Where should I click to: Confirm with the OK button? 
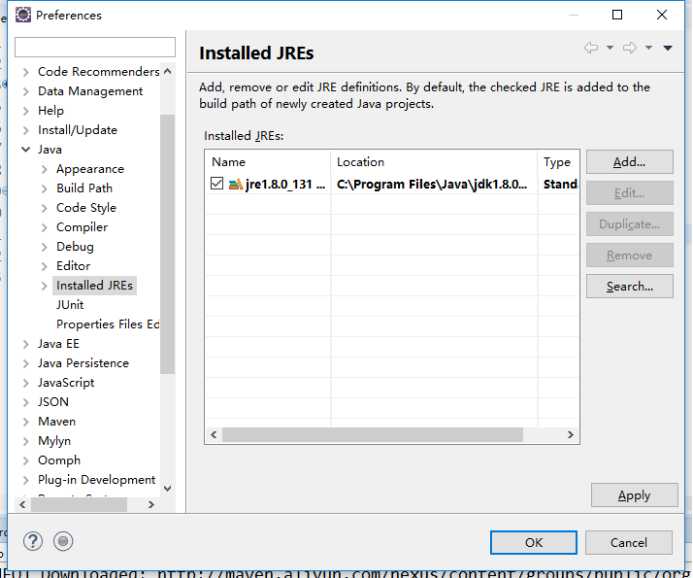pyautogui.click(x=533, y=542)
